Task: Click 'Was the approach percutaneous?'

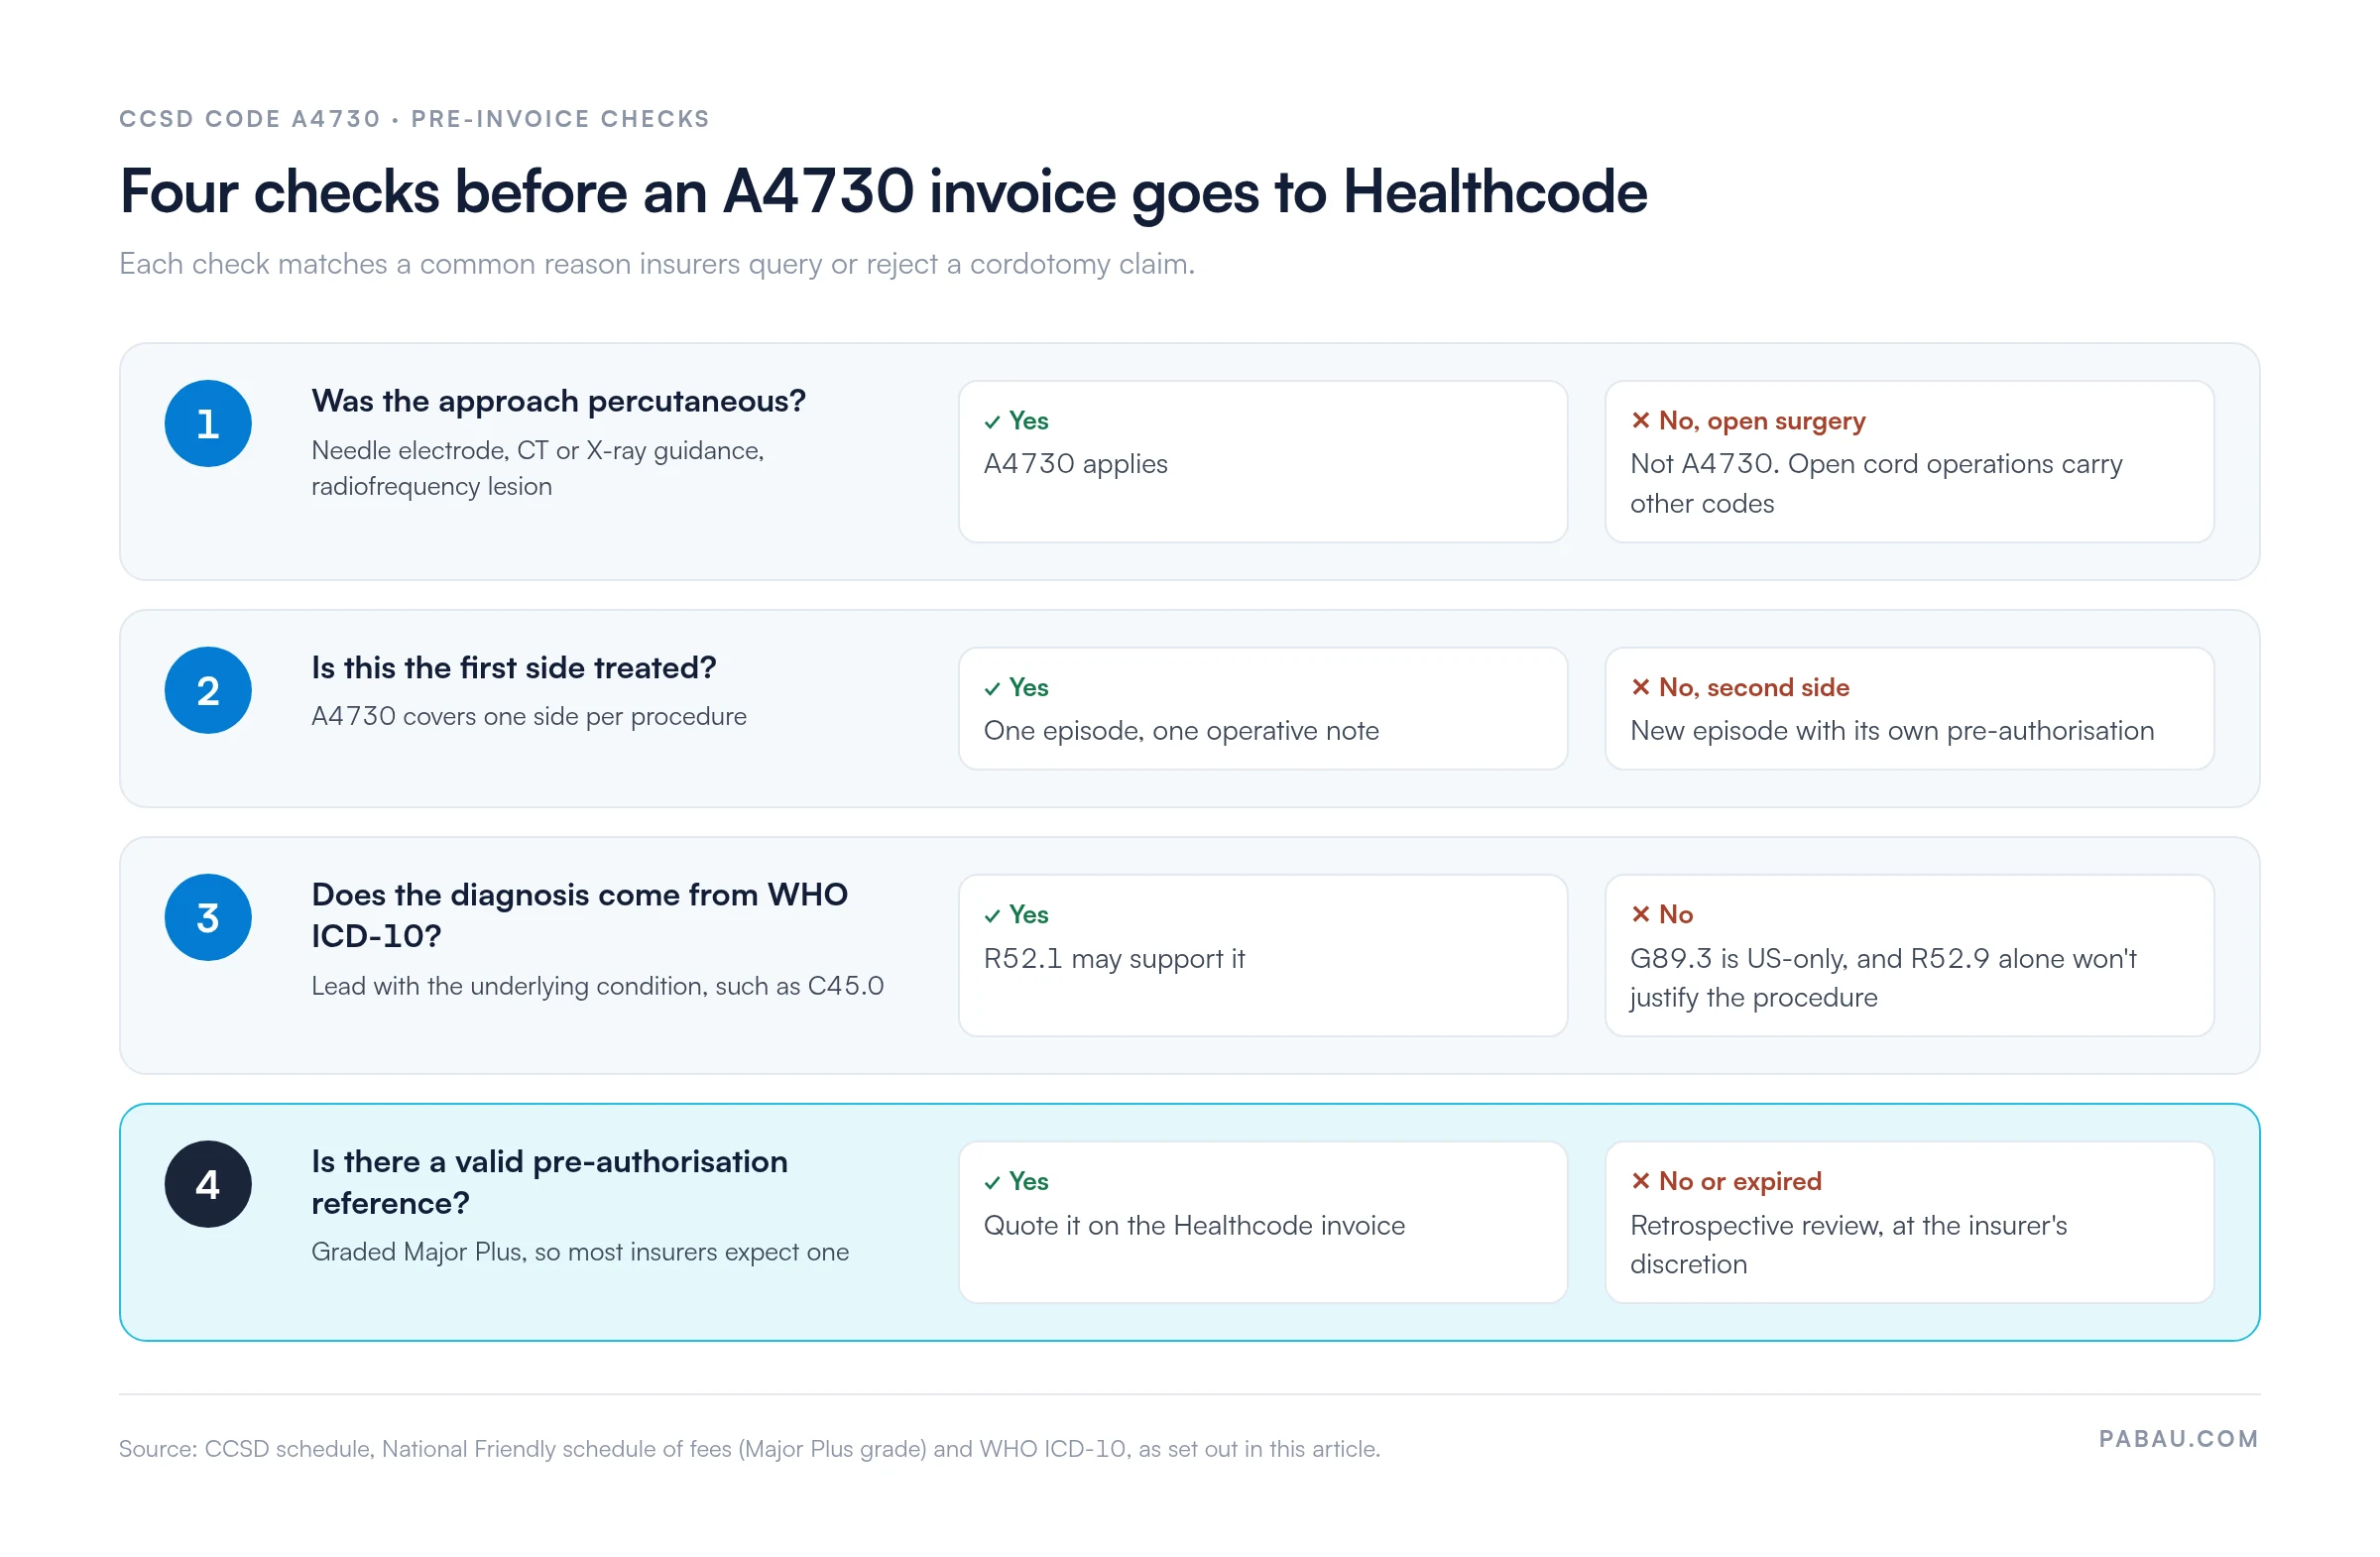Action: (x=558, y=401)
